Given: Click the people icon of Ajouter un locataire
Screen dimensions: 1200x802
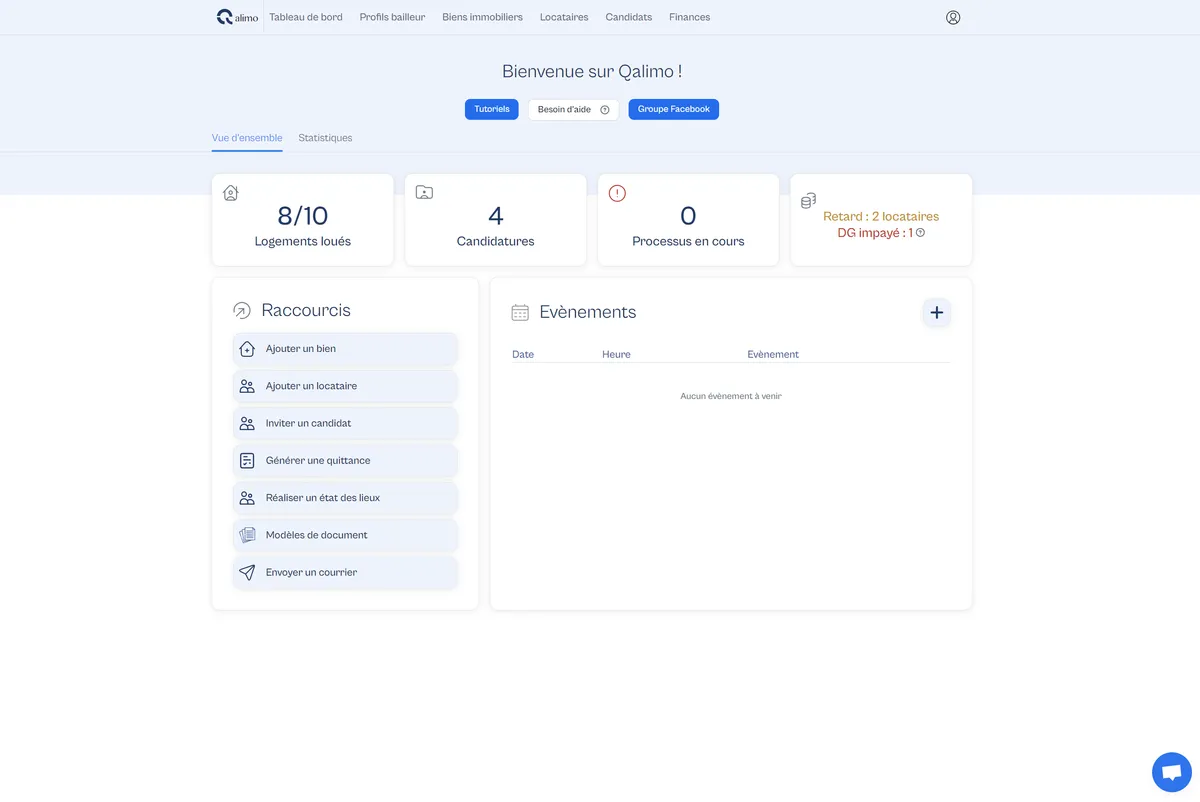Looking at the screenshot, I should pyautogui.click(x=247, y=386).
